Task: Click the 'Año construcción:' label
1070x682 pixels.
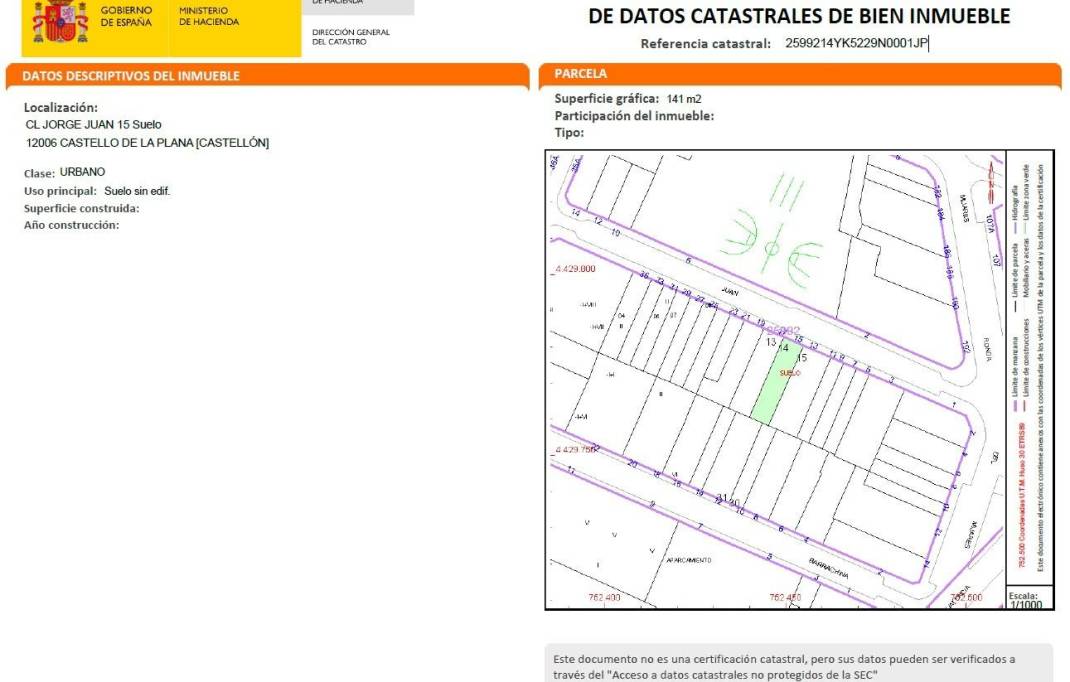Action: (71, 225)
